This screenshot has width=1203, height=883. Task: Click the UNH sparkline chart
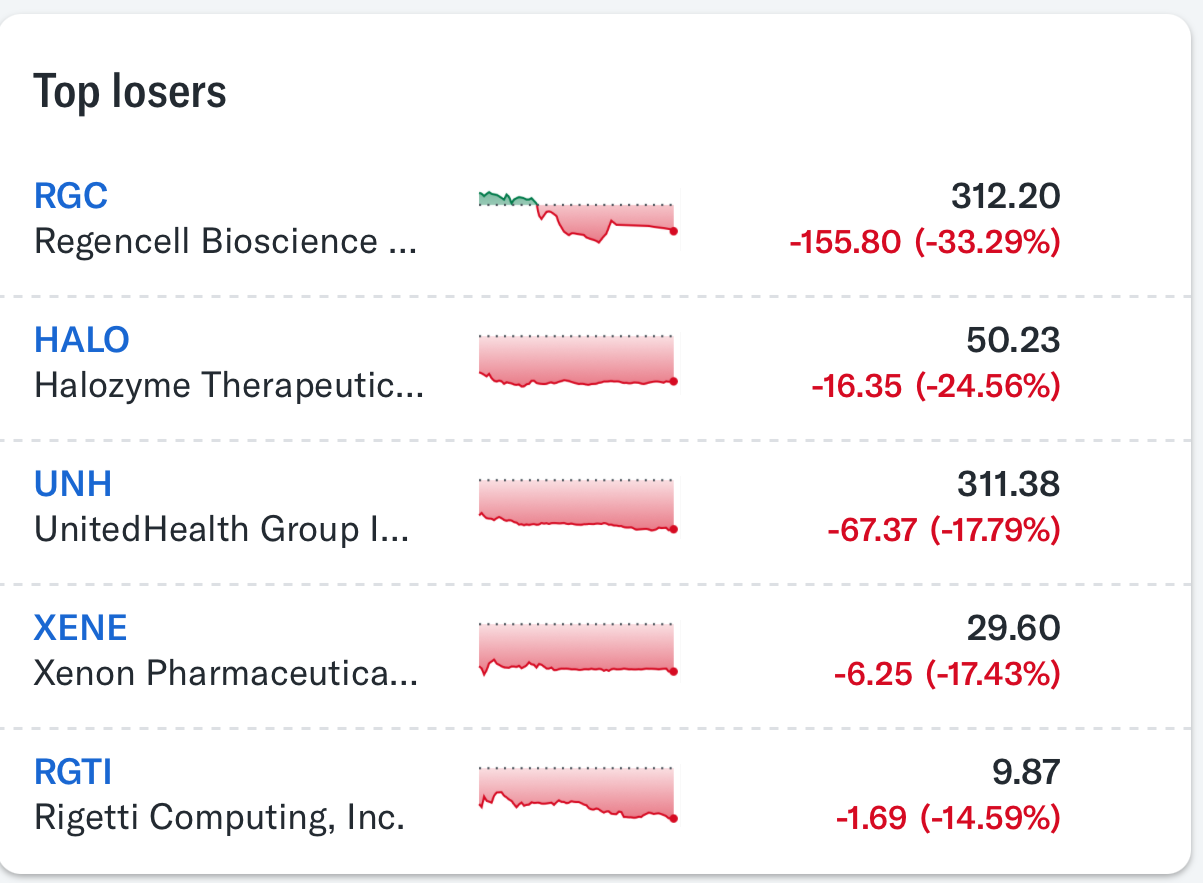[x=579, y=505]
